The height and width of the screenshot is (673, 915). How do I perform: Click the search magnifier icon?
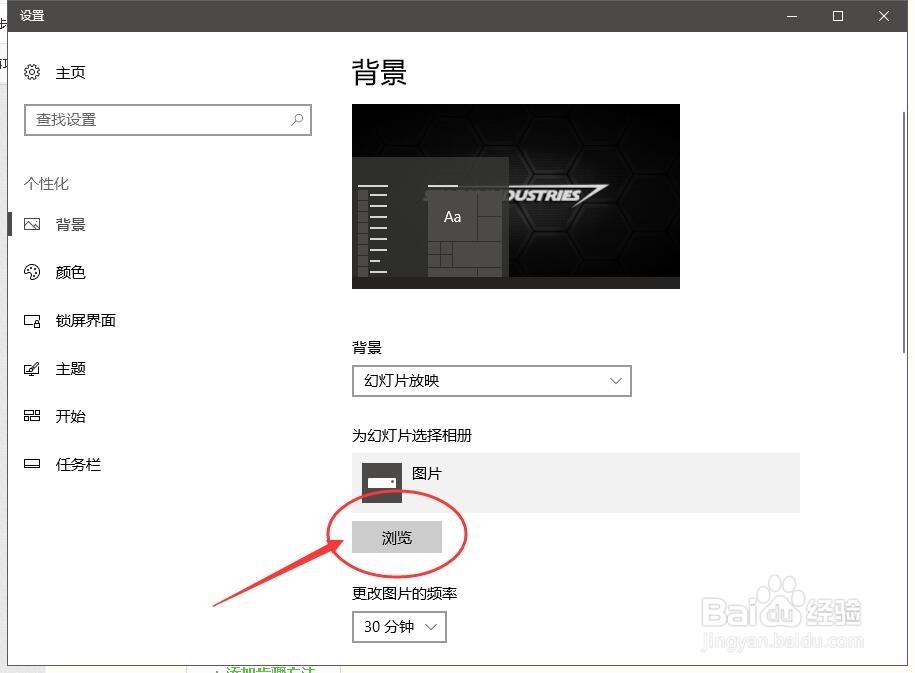(x=297, y=120)
